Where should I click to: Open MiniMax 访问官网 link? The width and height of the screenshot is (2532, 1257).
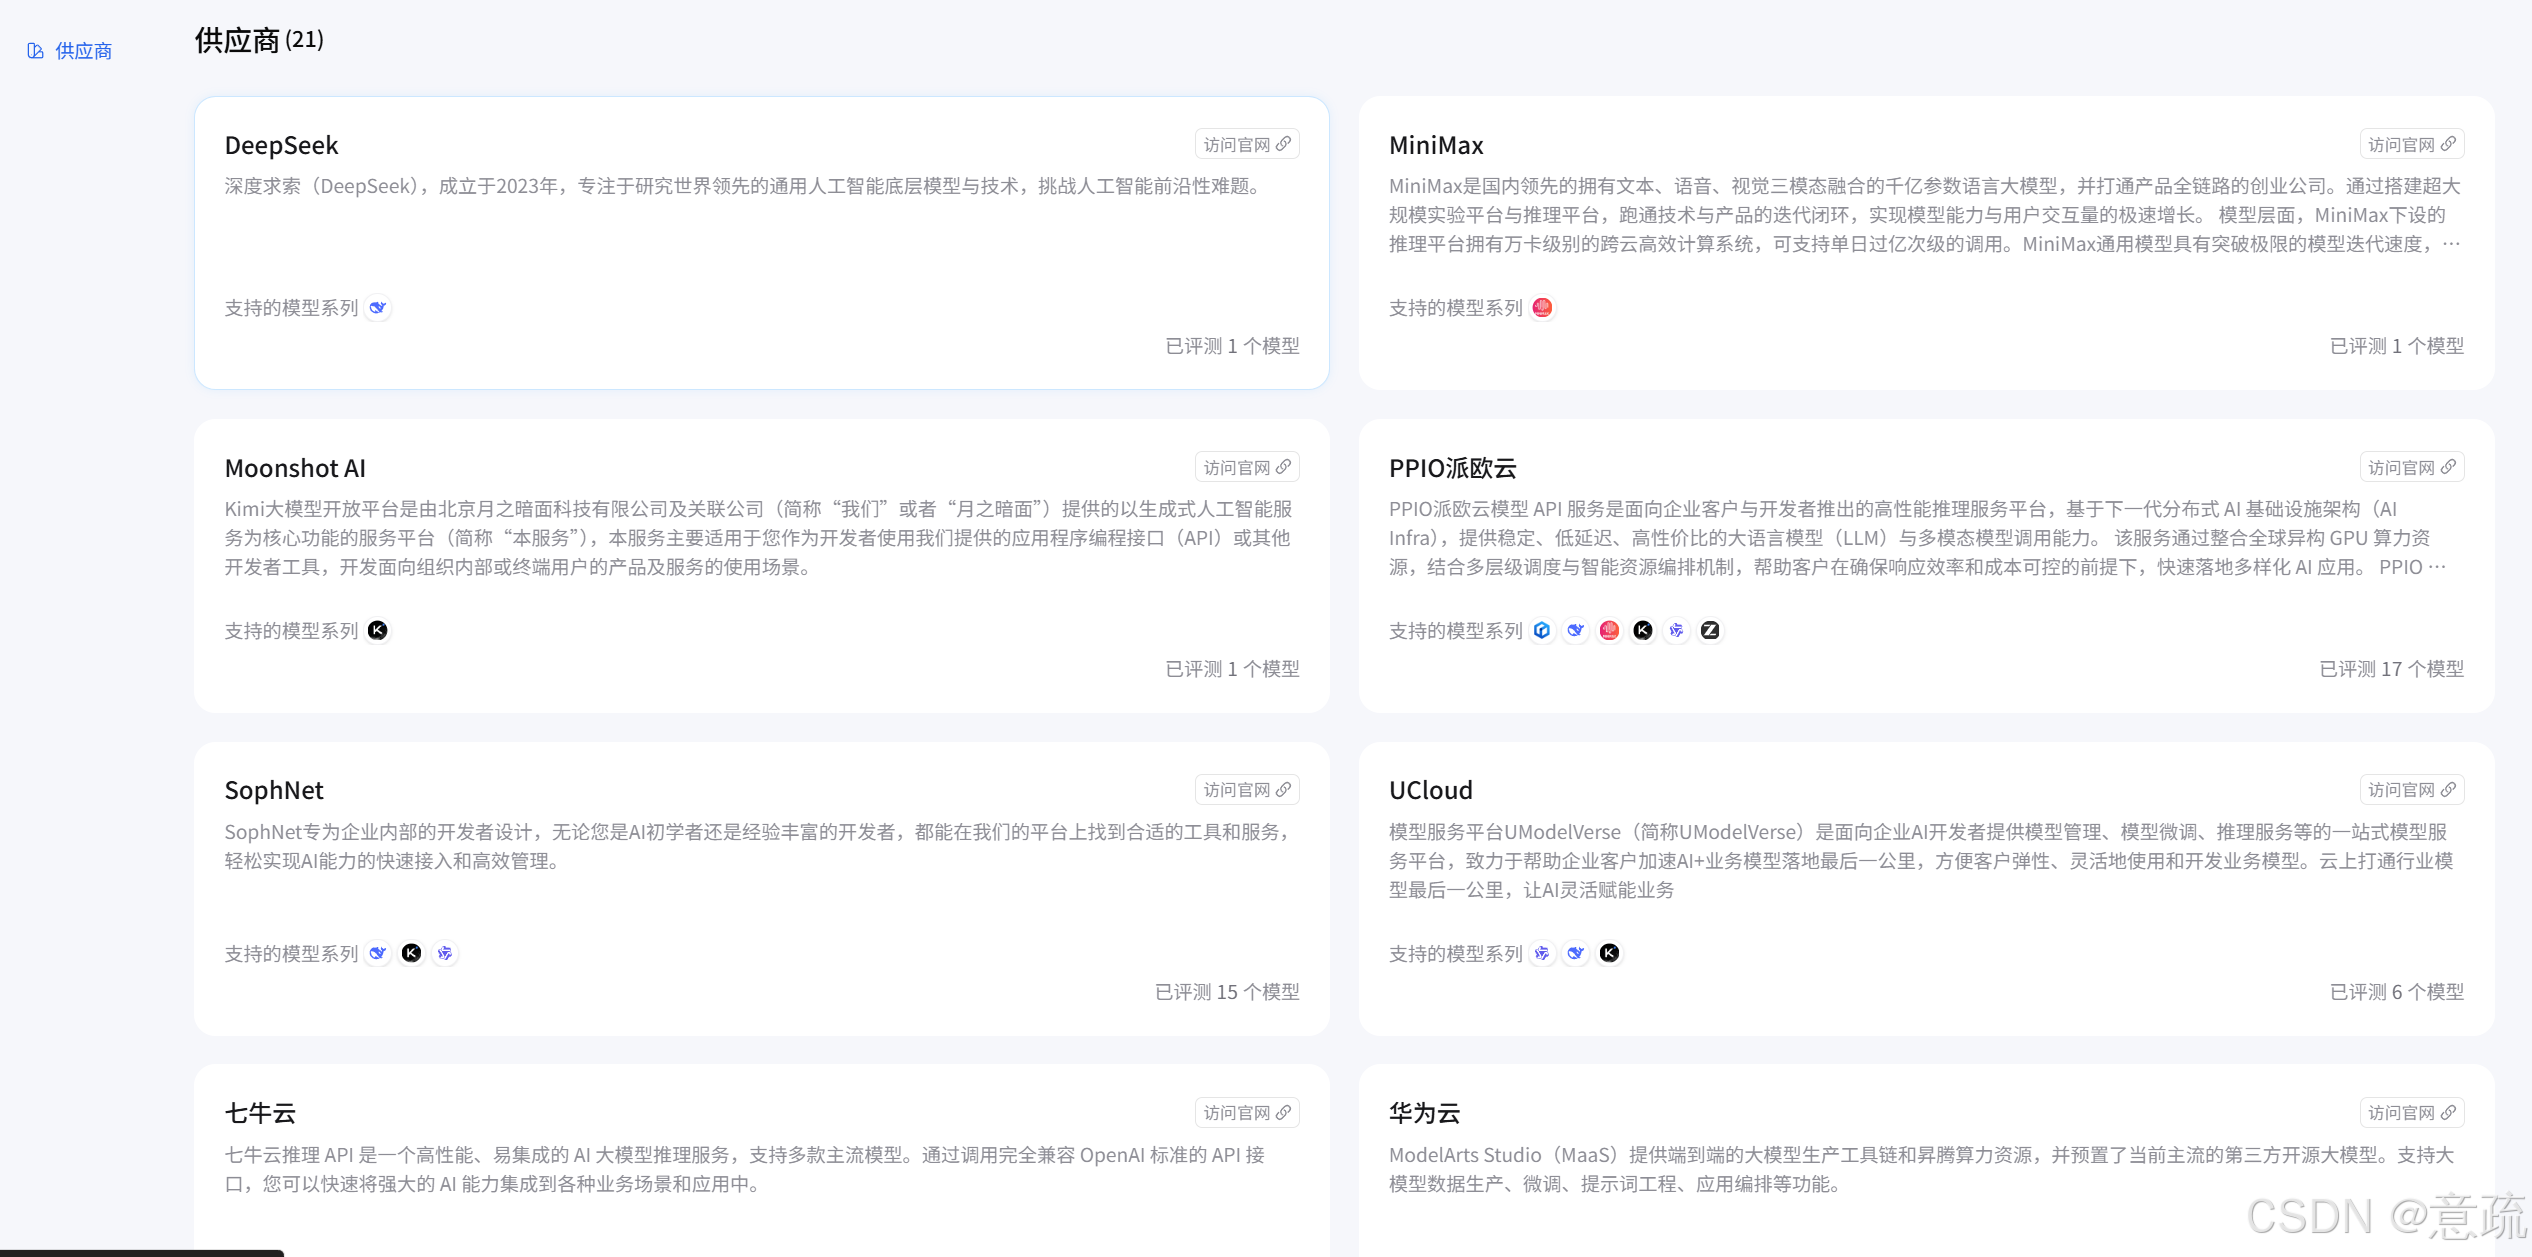tap(2411, 145)
